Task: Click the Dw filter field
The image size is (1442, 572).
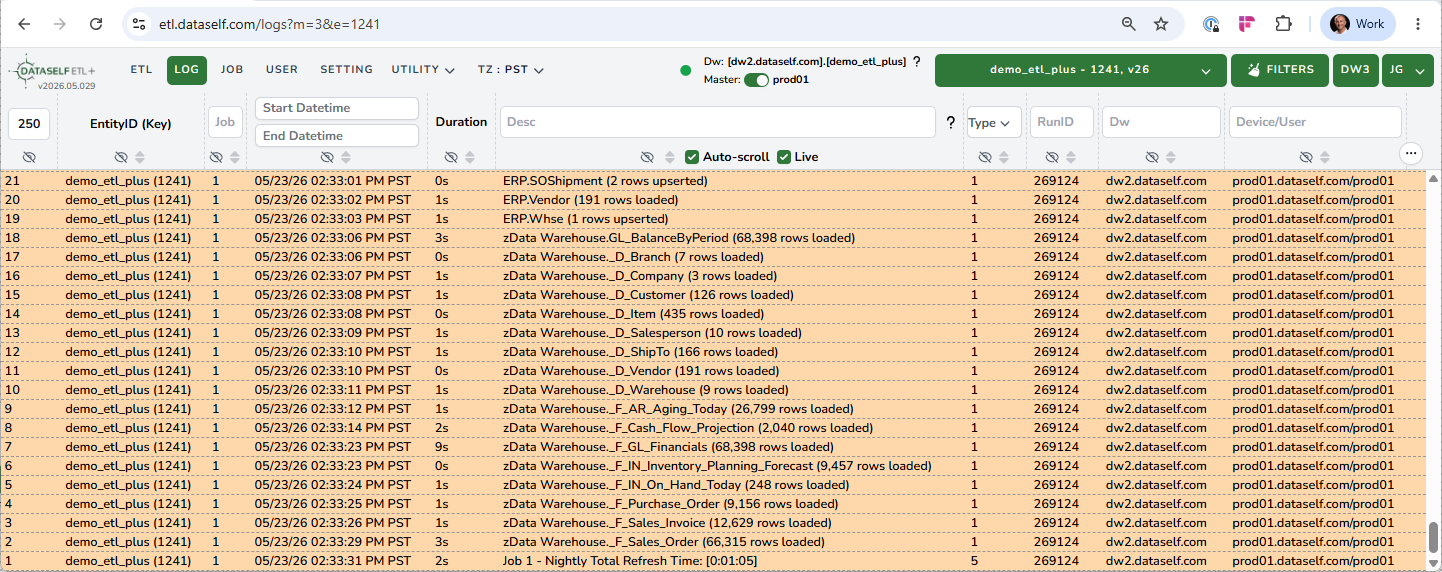Action: click(x=1162, y=122)
